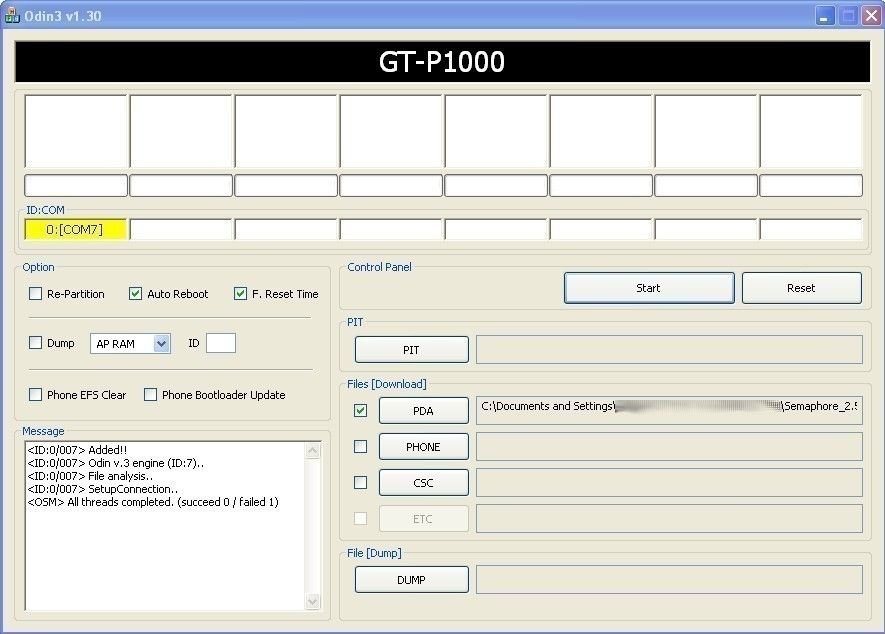
Task: Select the yellow 0:[COM7] port box
Action: click(x=76, y=229)
